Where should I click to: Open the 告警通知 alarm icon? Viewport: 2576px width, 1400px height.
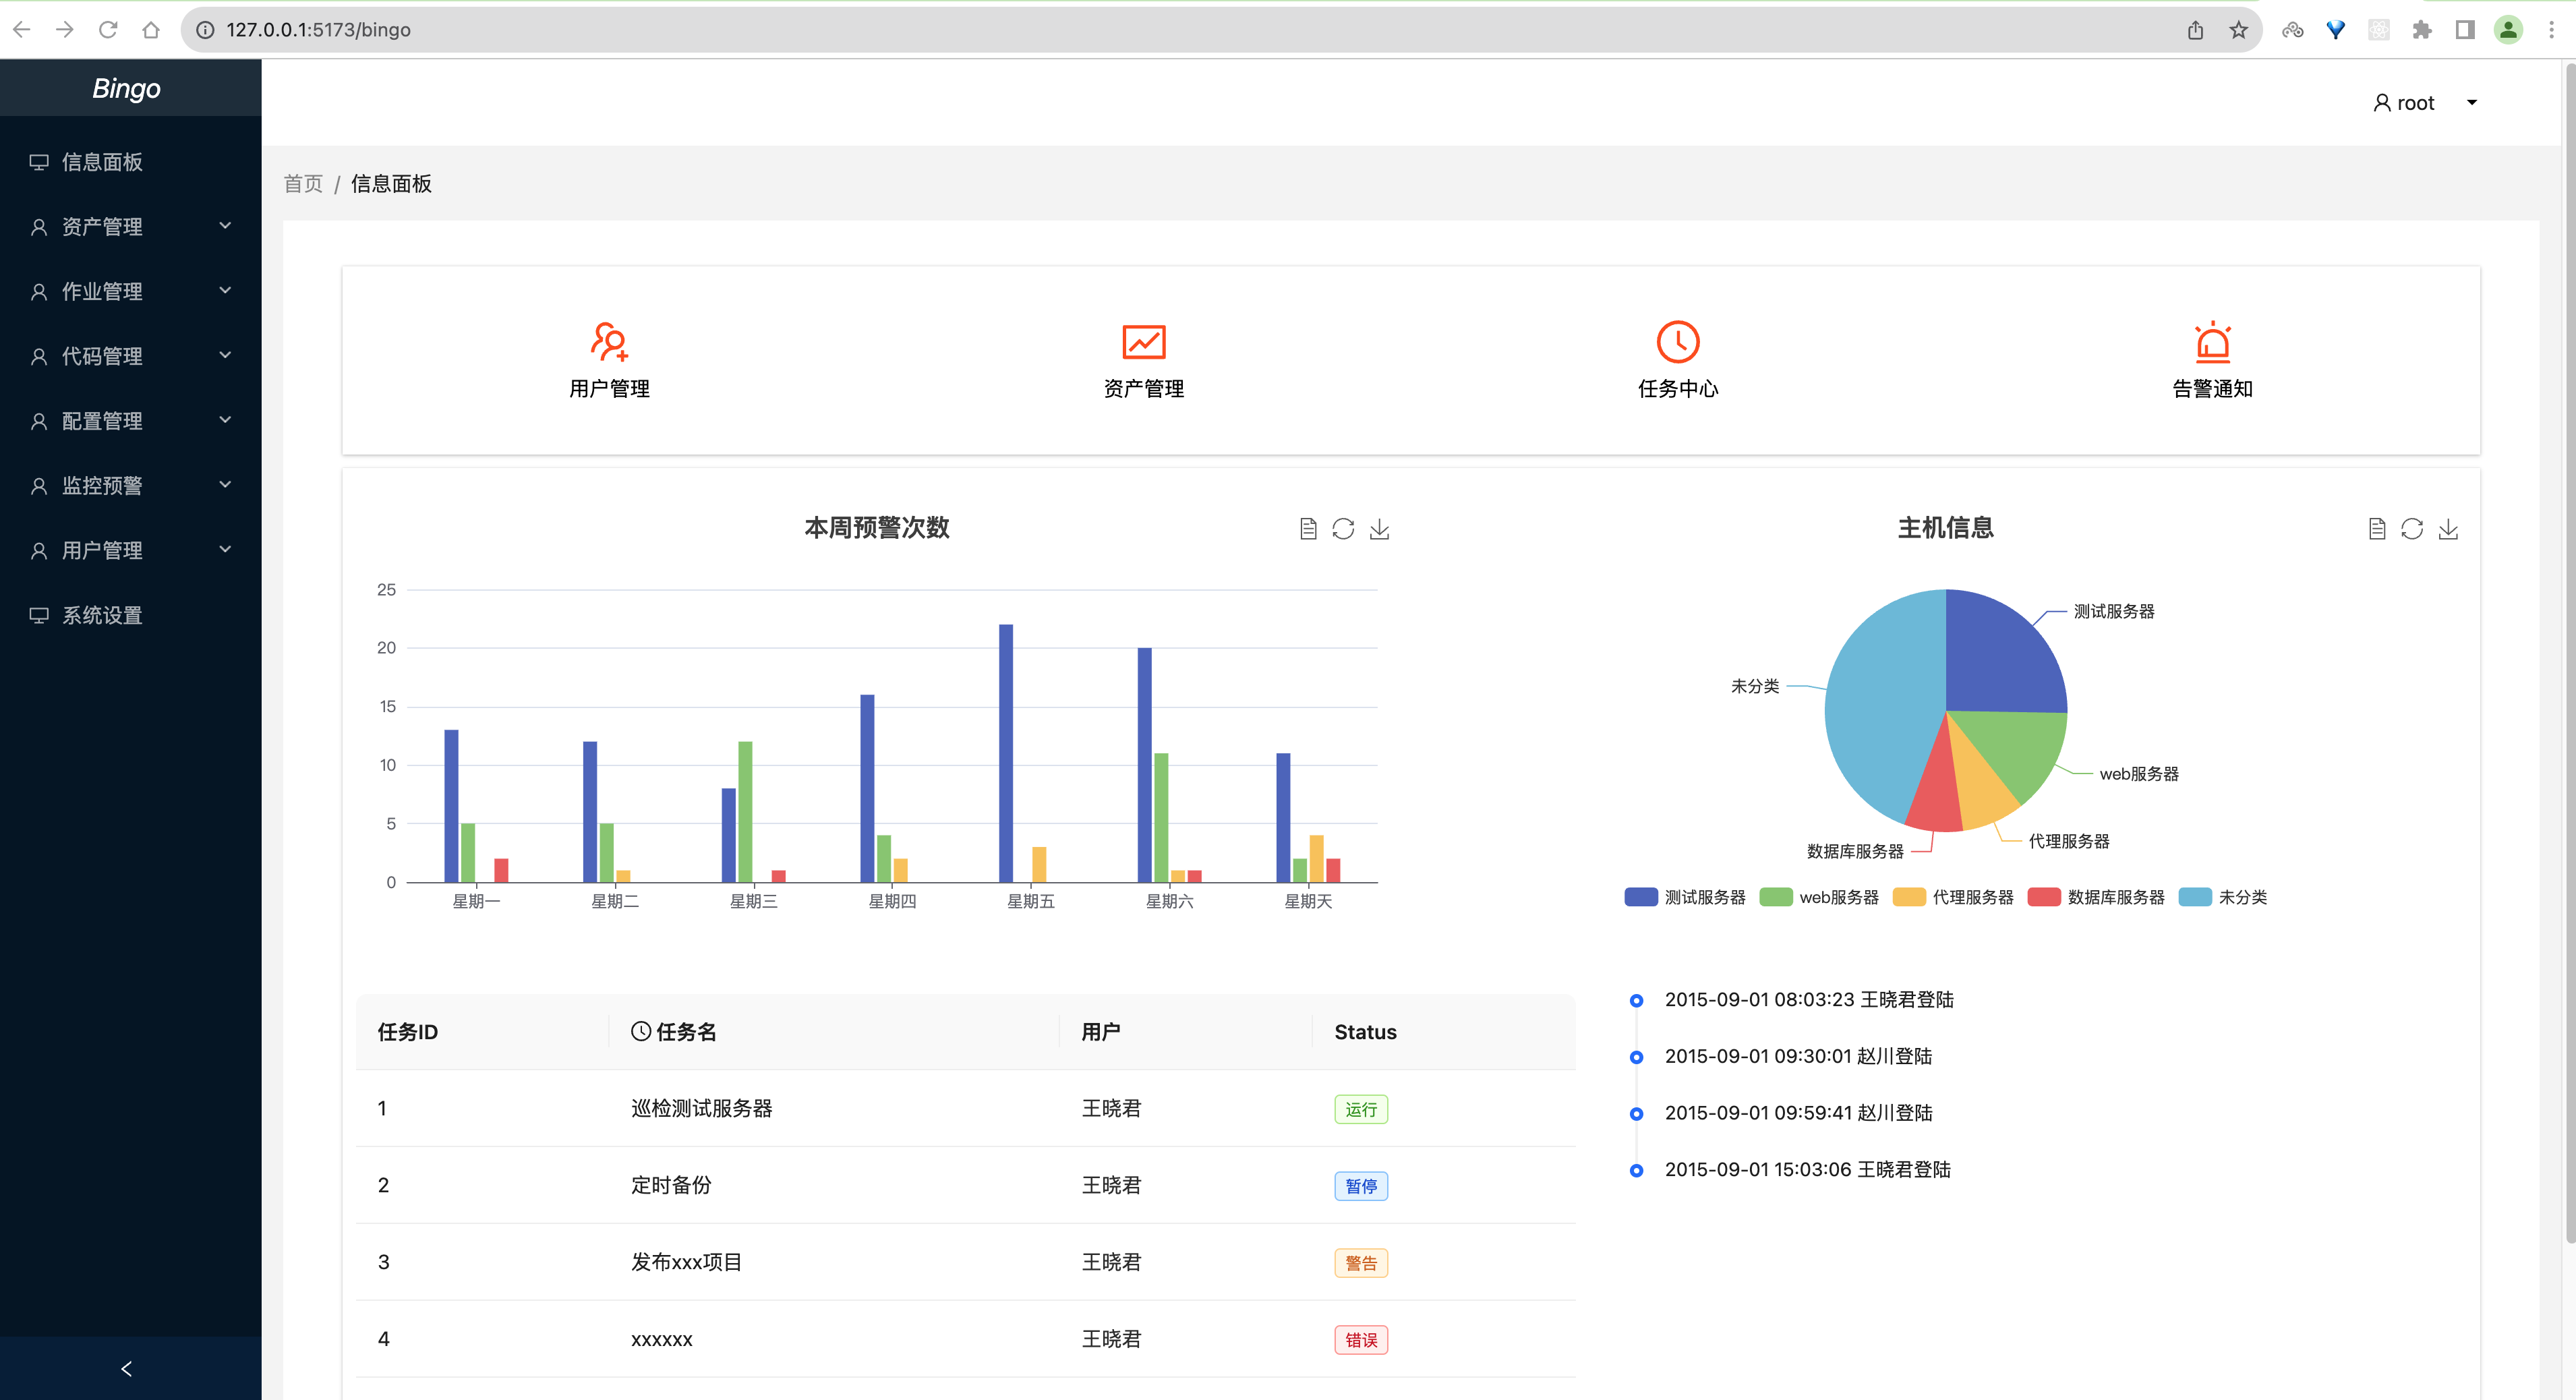pos(2212,342)
